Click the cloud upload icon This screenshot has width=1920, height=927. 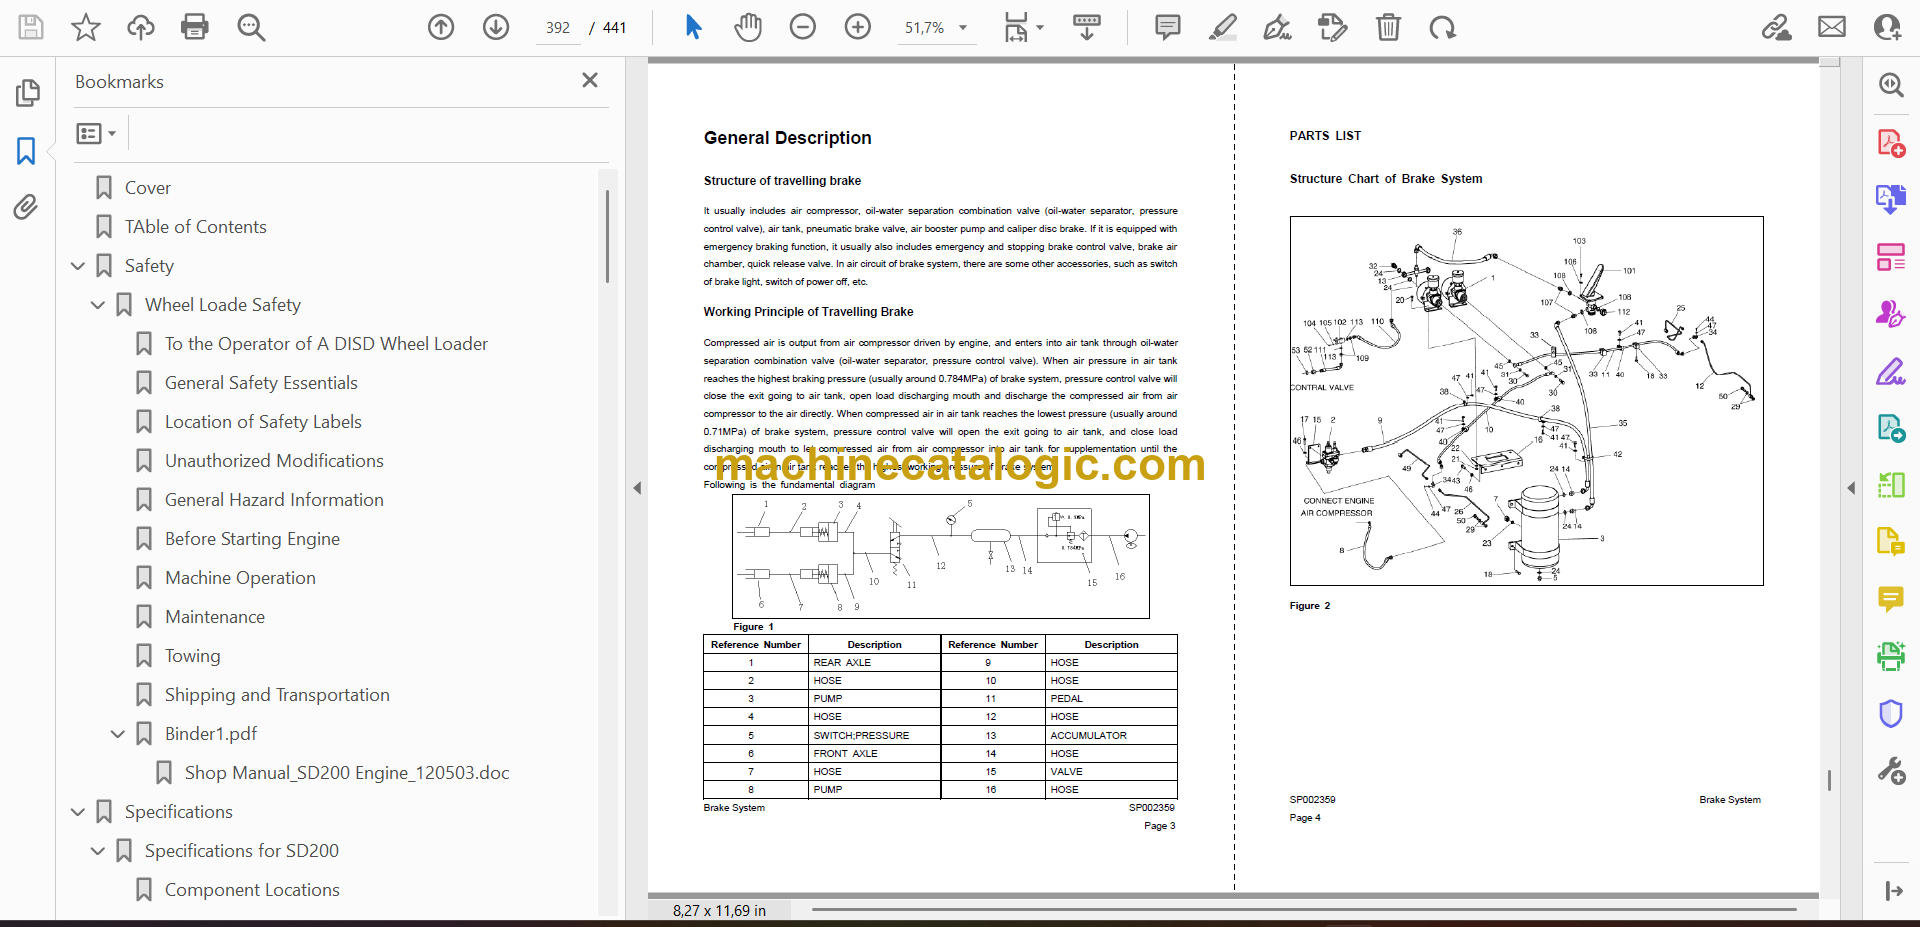point(141,27)
